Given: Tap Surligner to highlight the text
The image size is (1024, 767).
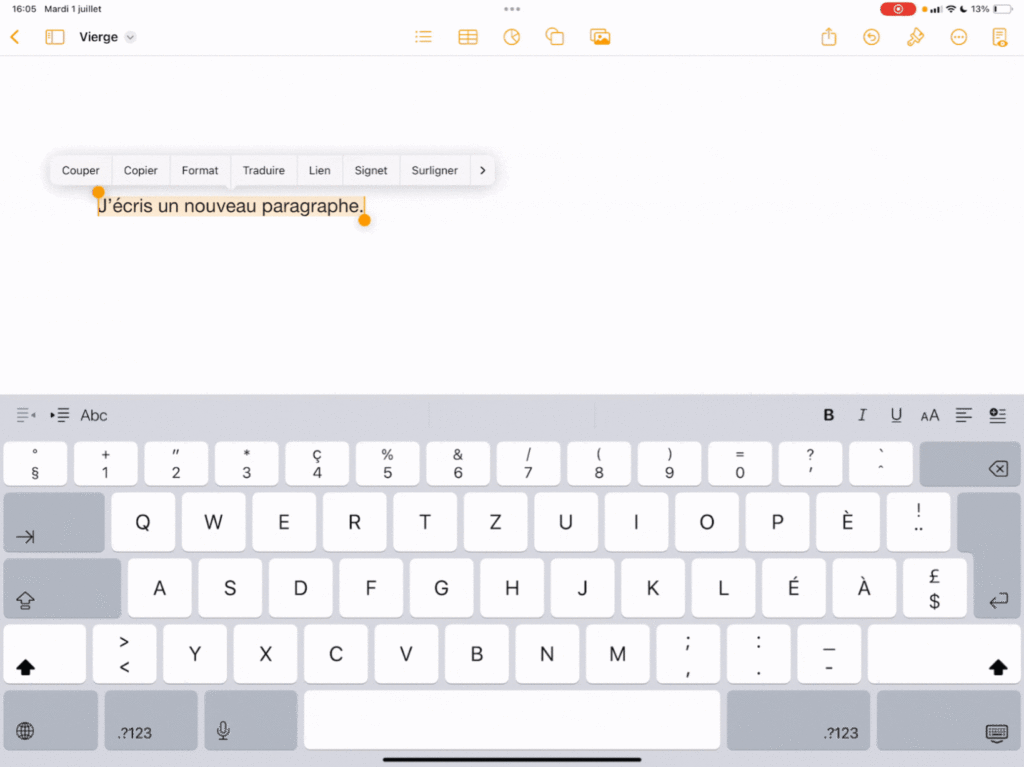Looking at the screenshot, I should coord(435,170).
